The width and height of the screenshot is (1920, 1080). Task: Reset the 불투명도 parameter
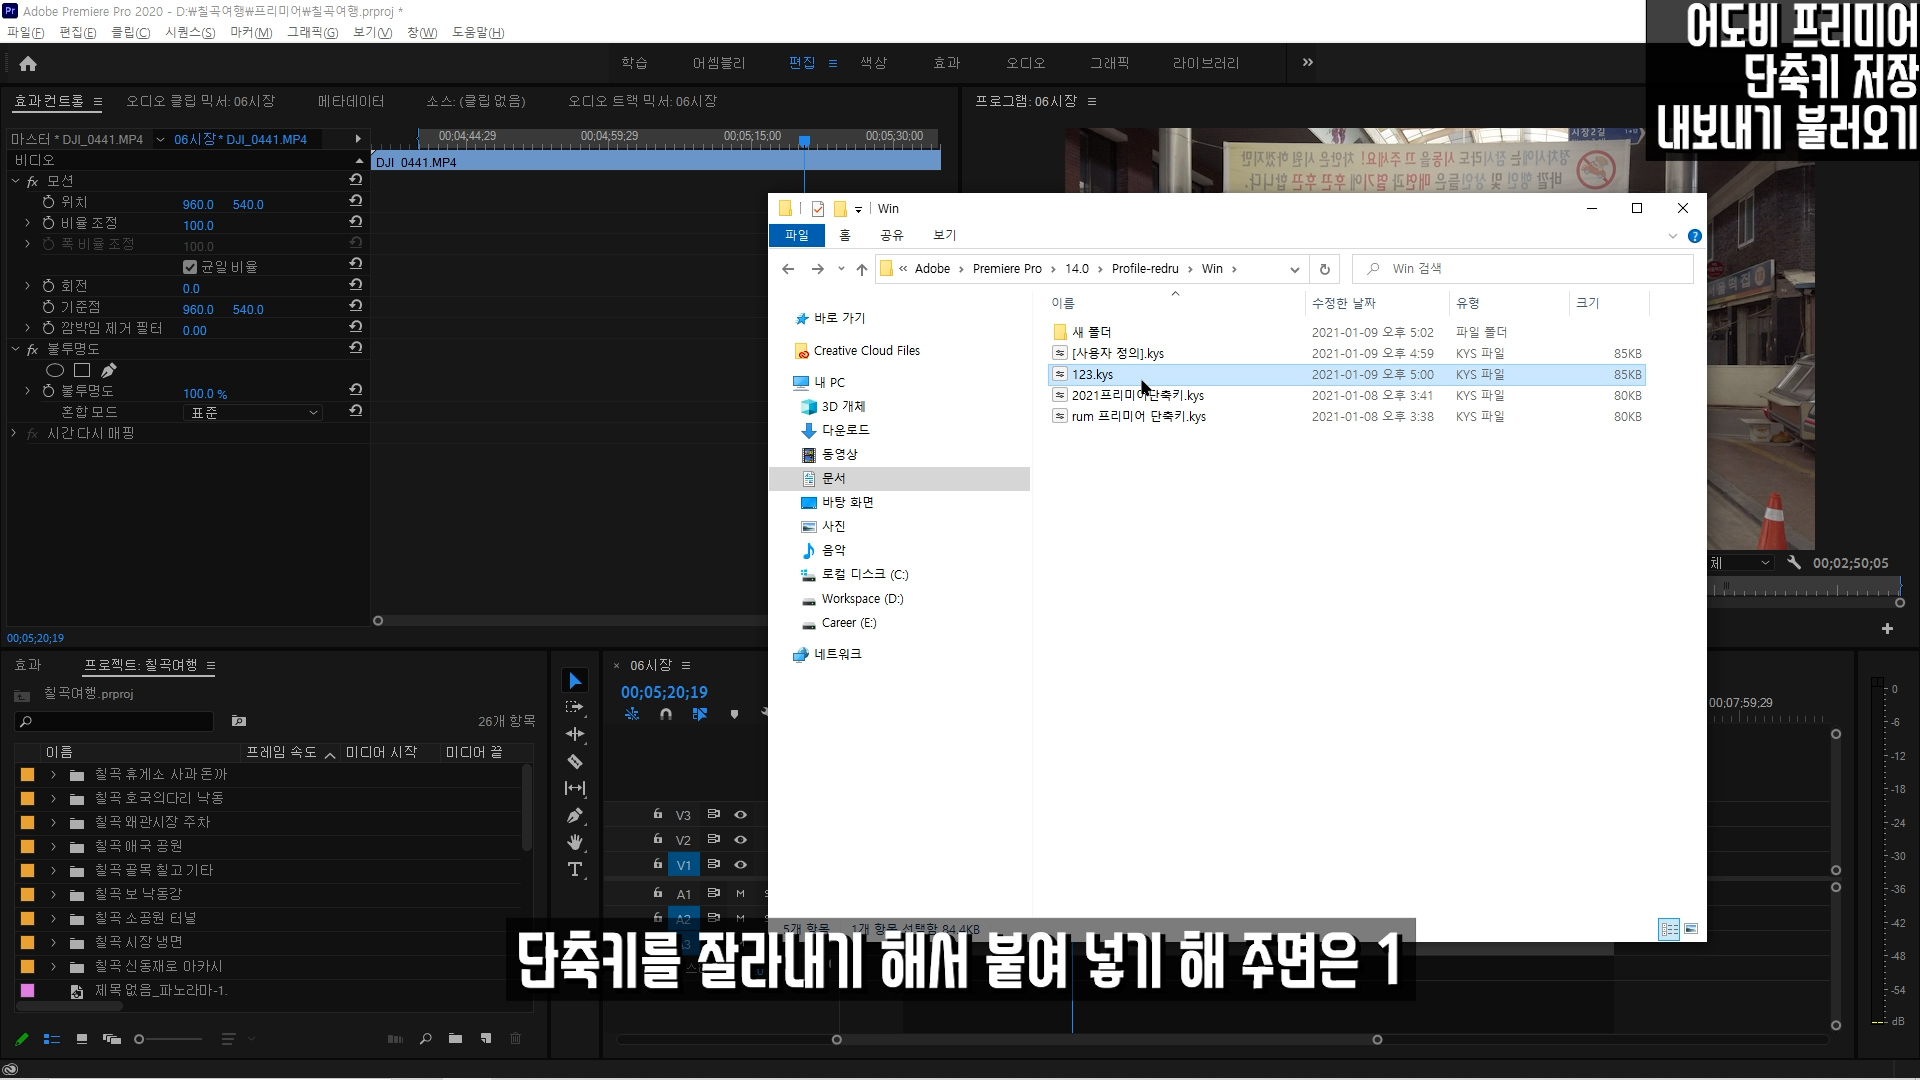click(x=355, y=390)
